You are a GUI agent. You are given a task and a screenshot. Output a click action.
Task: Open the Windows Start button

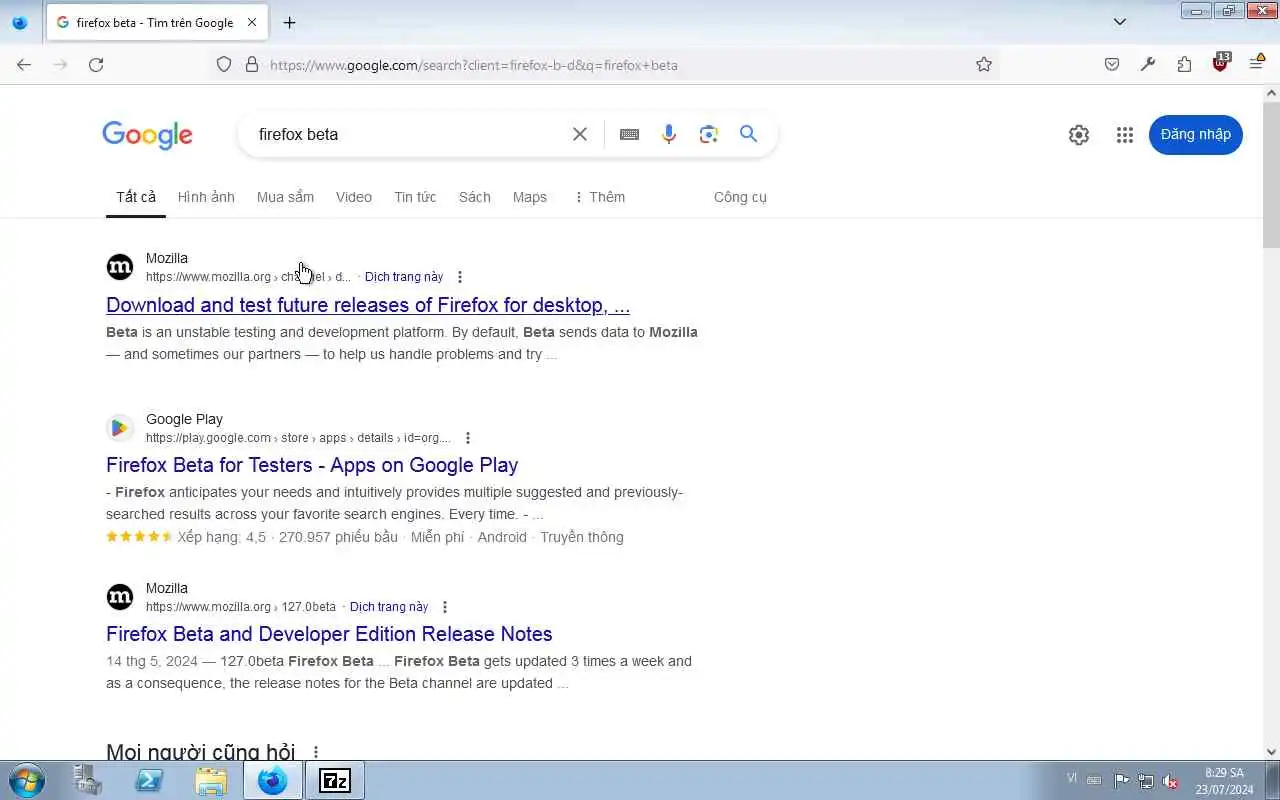(x=26, y=780)
